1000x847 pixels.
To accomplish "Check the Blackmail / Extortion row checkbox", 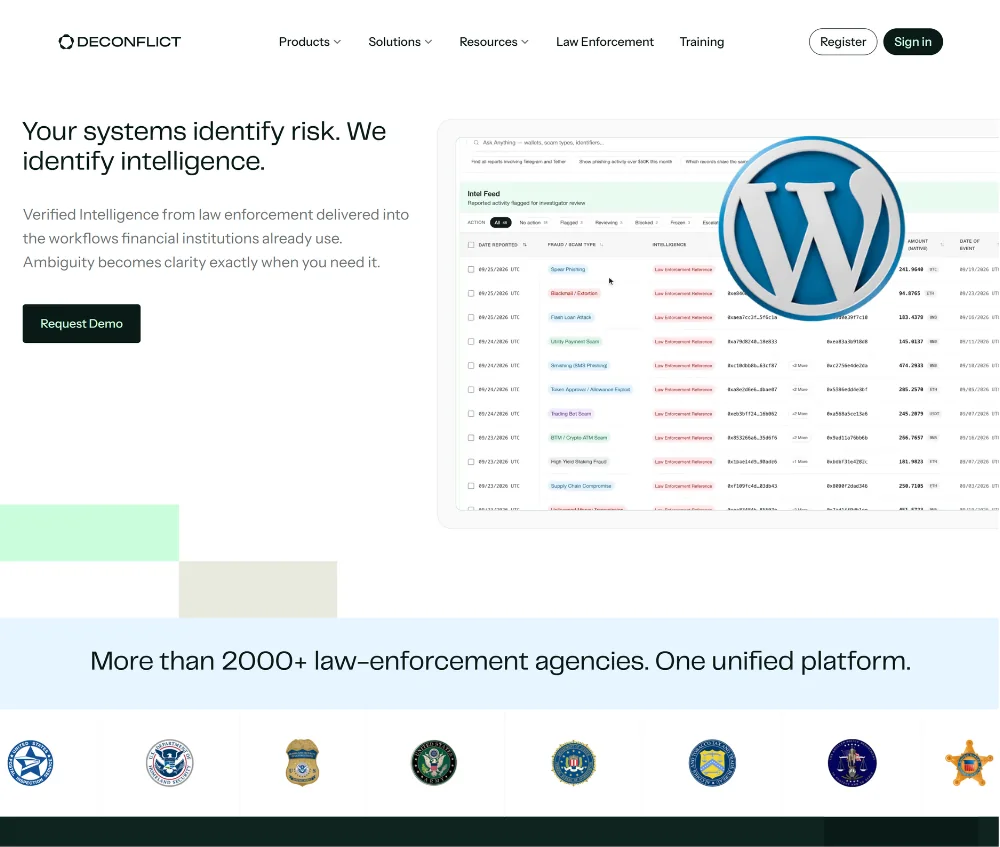I will pos(471,293).
